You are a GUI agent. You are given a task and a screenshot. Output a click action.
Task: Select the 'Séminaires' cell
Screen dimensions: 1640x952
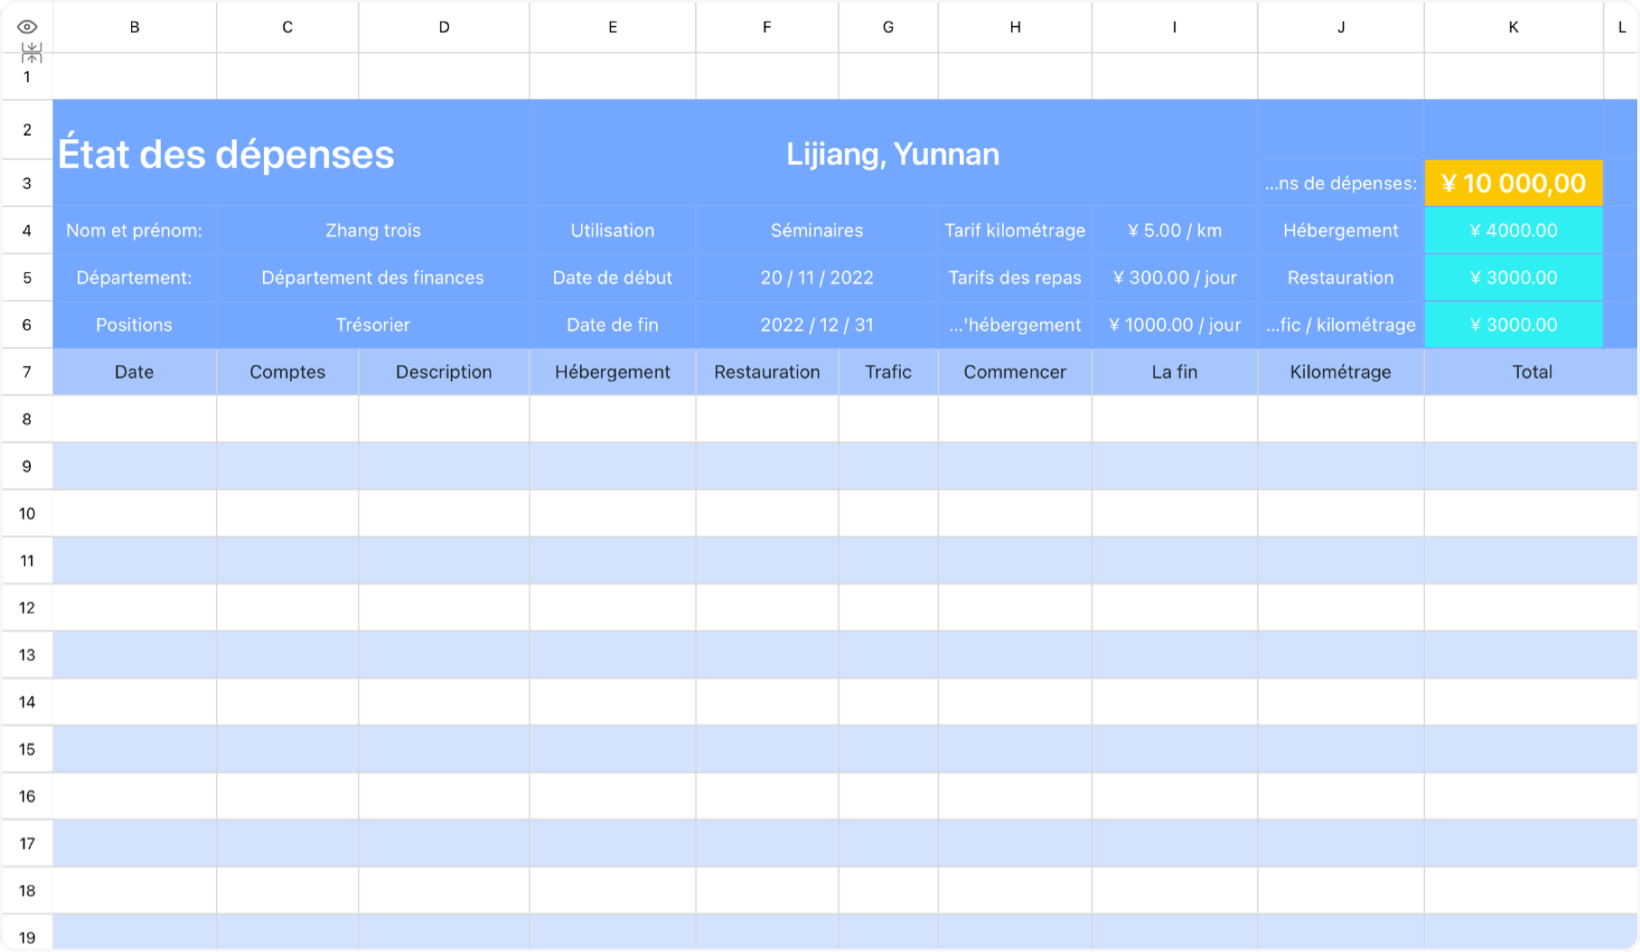tap(817, 231)
